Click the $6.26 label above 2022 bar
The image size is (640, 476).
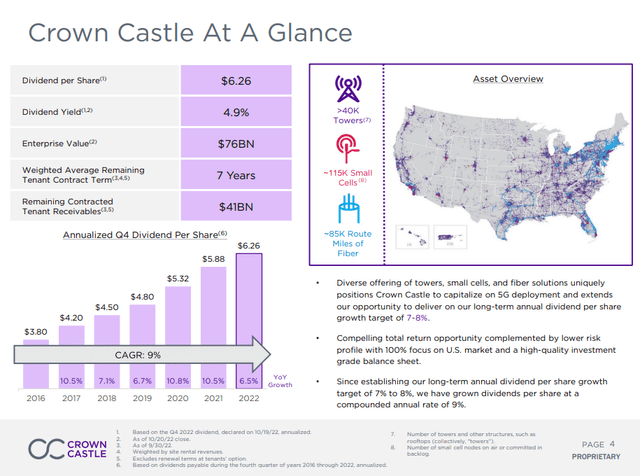click(x=249, y=246)
